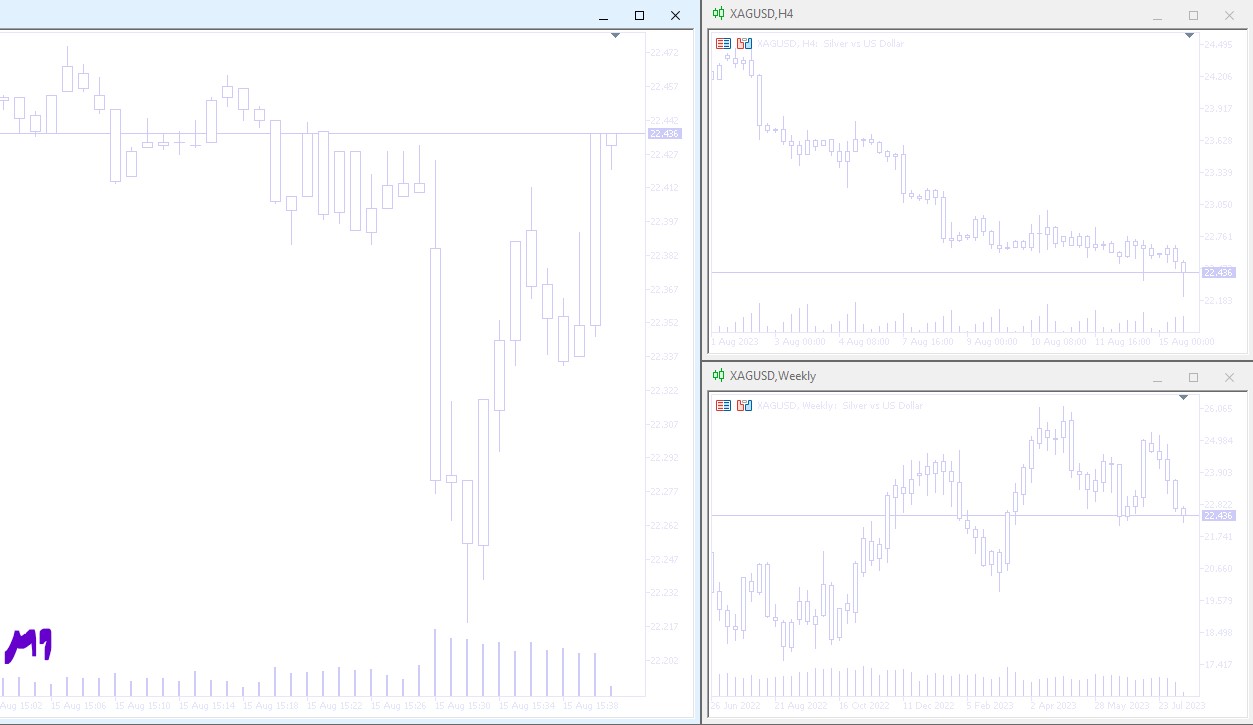The height and width of the screenshot is (725, 1253).
Task: Close the XAGUSD,H4 chart window
Action: [1229, 15]
